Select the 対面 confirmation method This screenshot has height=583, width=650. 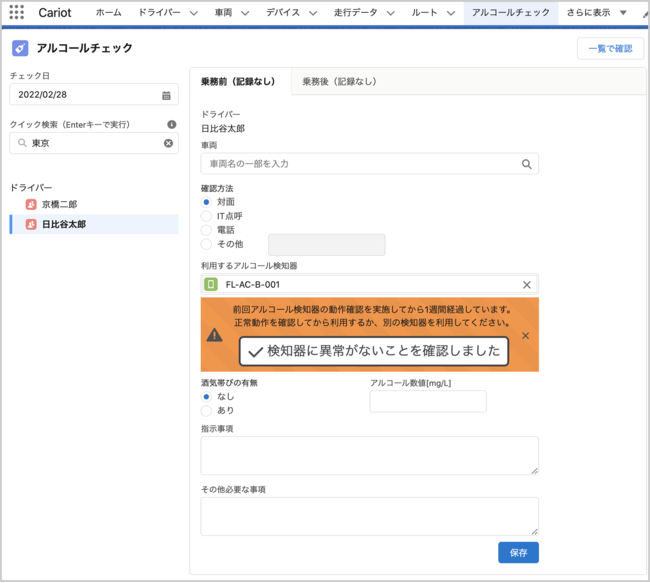click(x=207, y=202)
